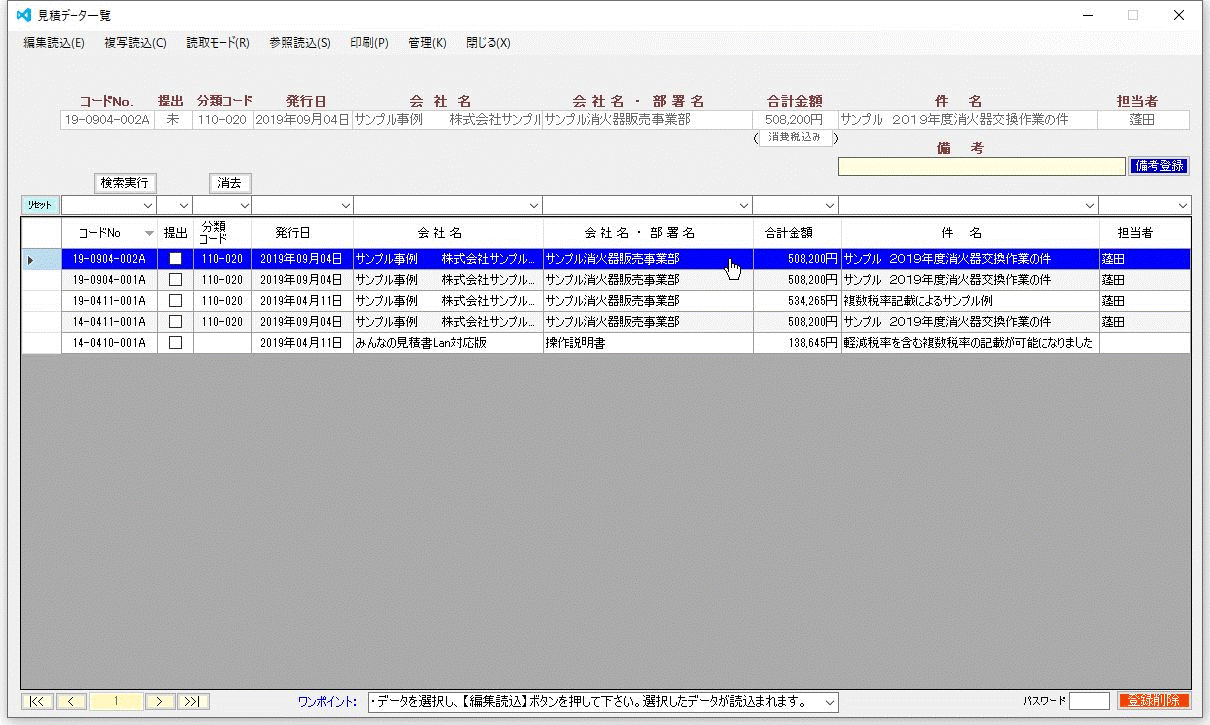Click the 閉じる(X) menu item
The image size is (1210, 725).
pyautogui.click(x=488, y=43)
